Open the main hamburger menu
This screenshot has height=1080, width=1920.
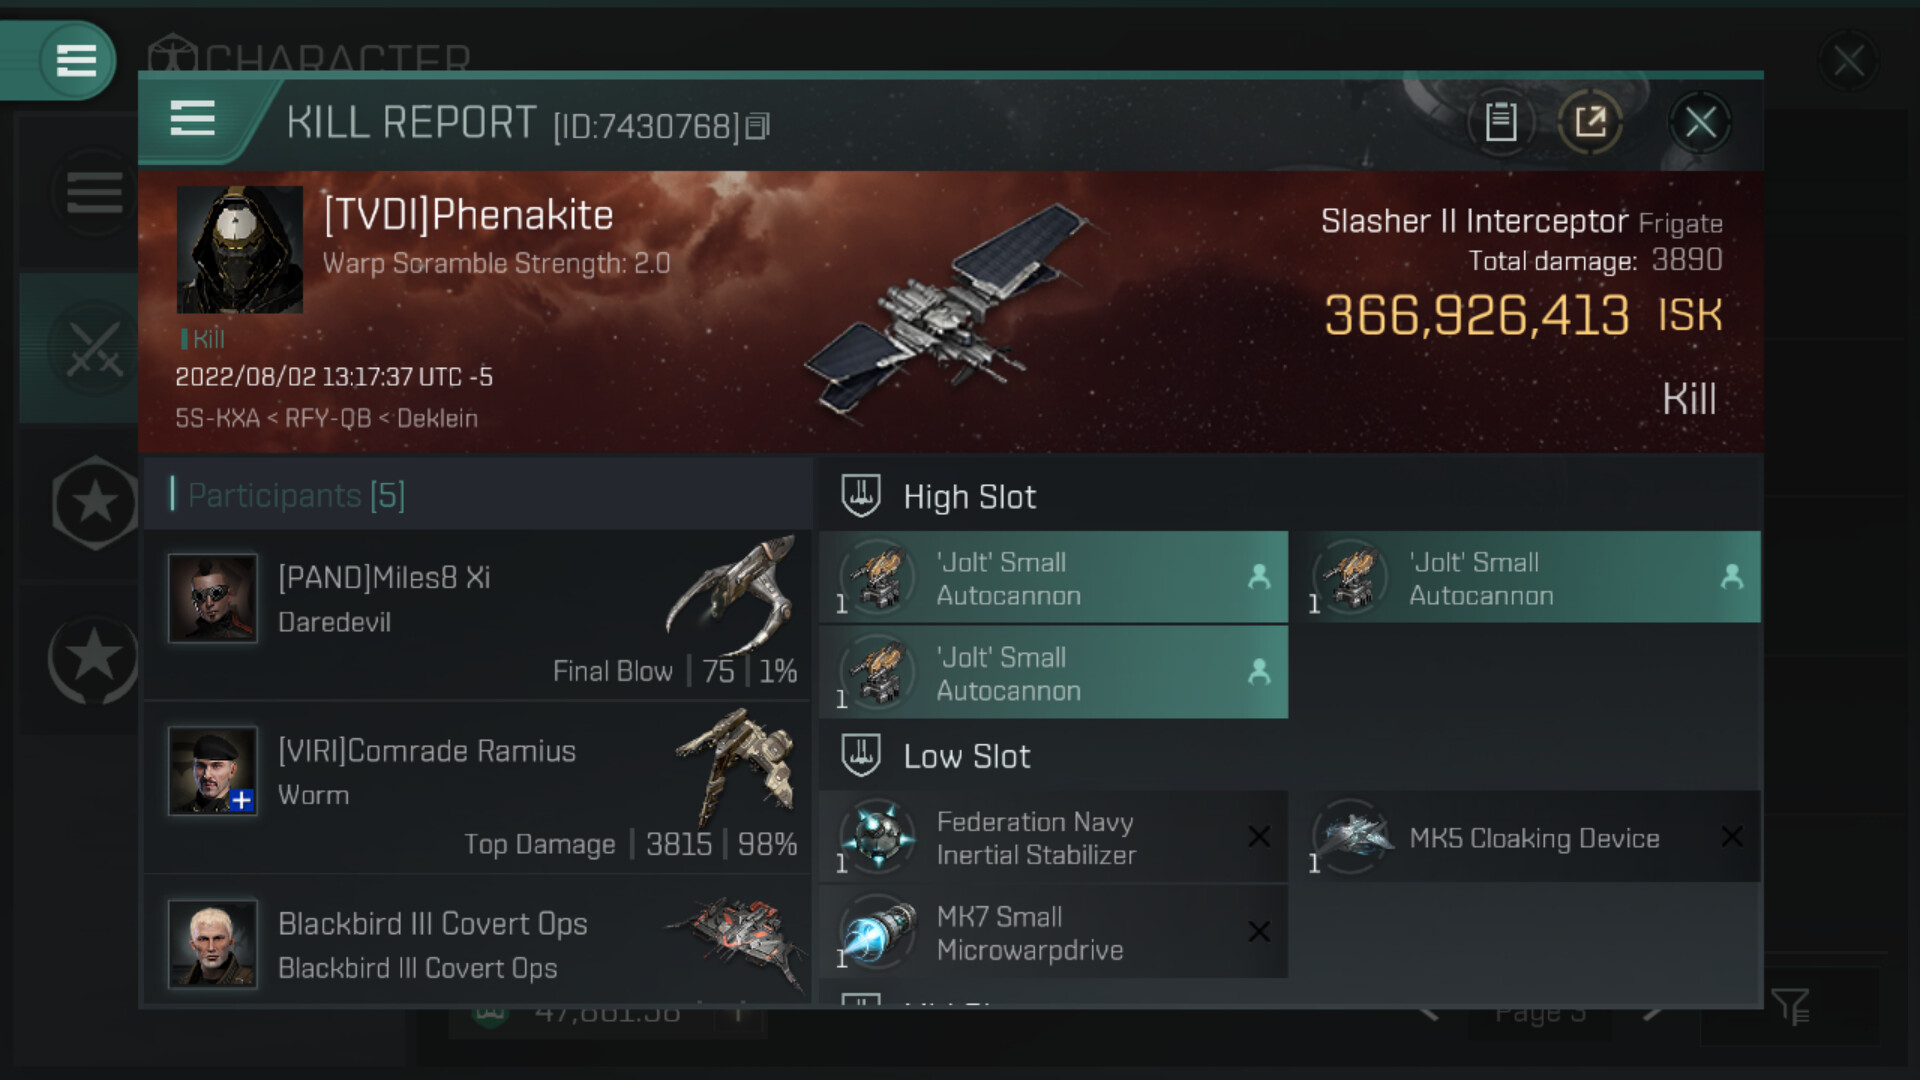pyautogui.click(x=76, y=60)
